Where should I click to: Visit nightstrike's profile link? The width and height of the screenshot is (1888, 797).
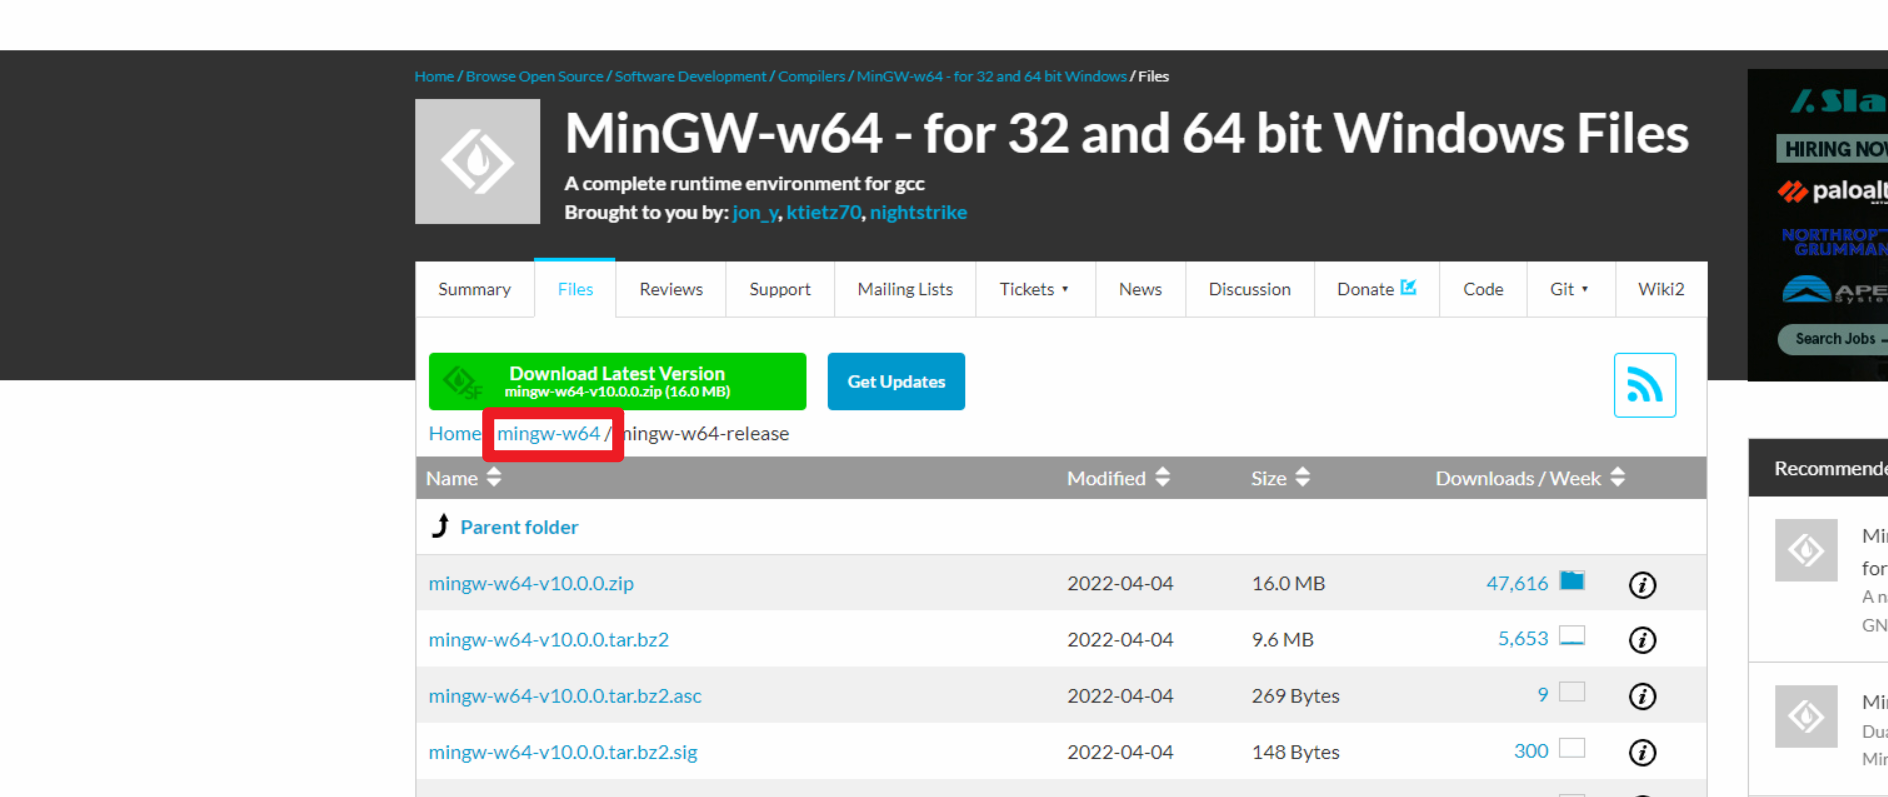click(918, 212)
